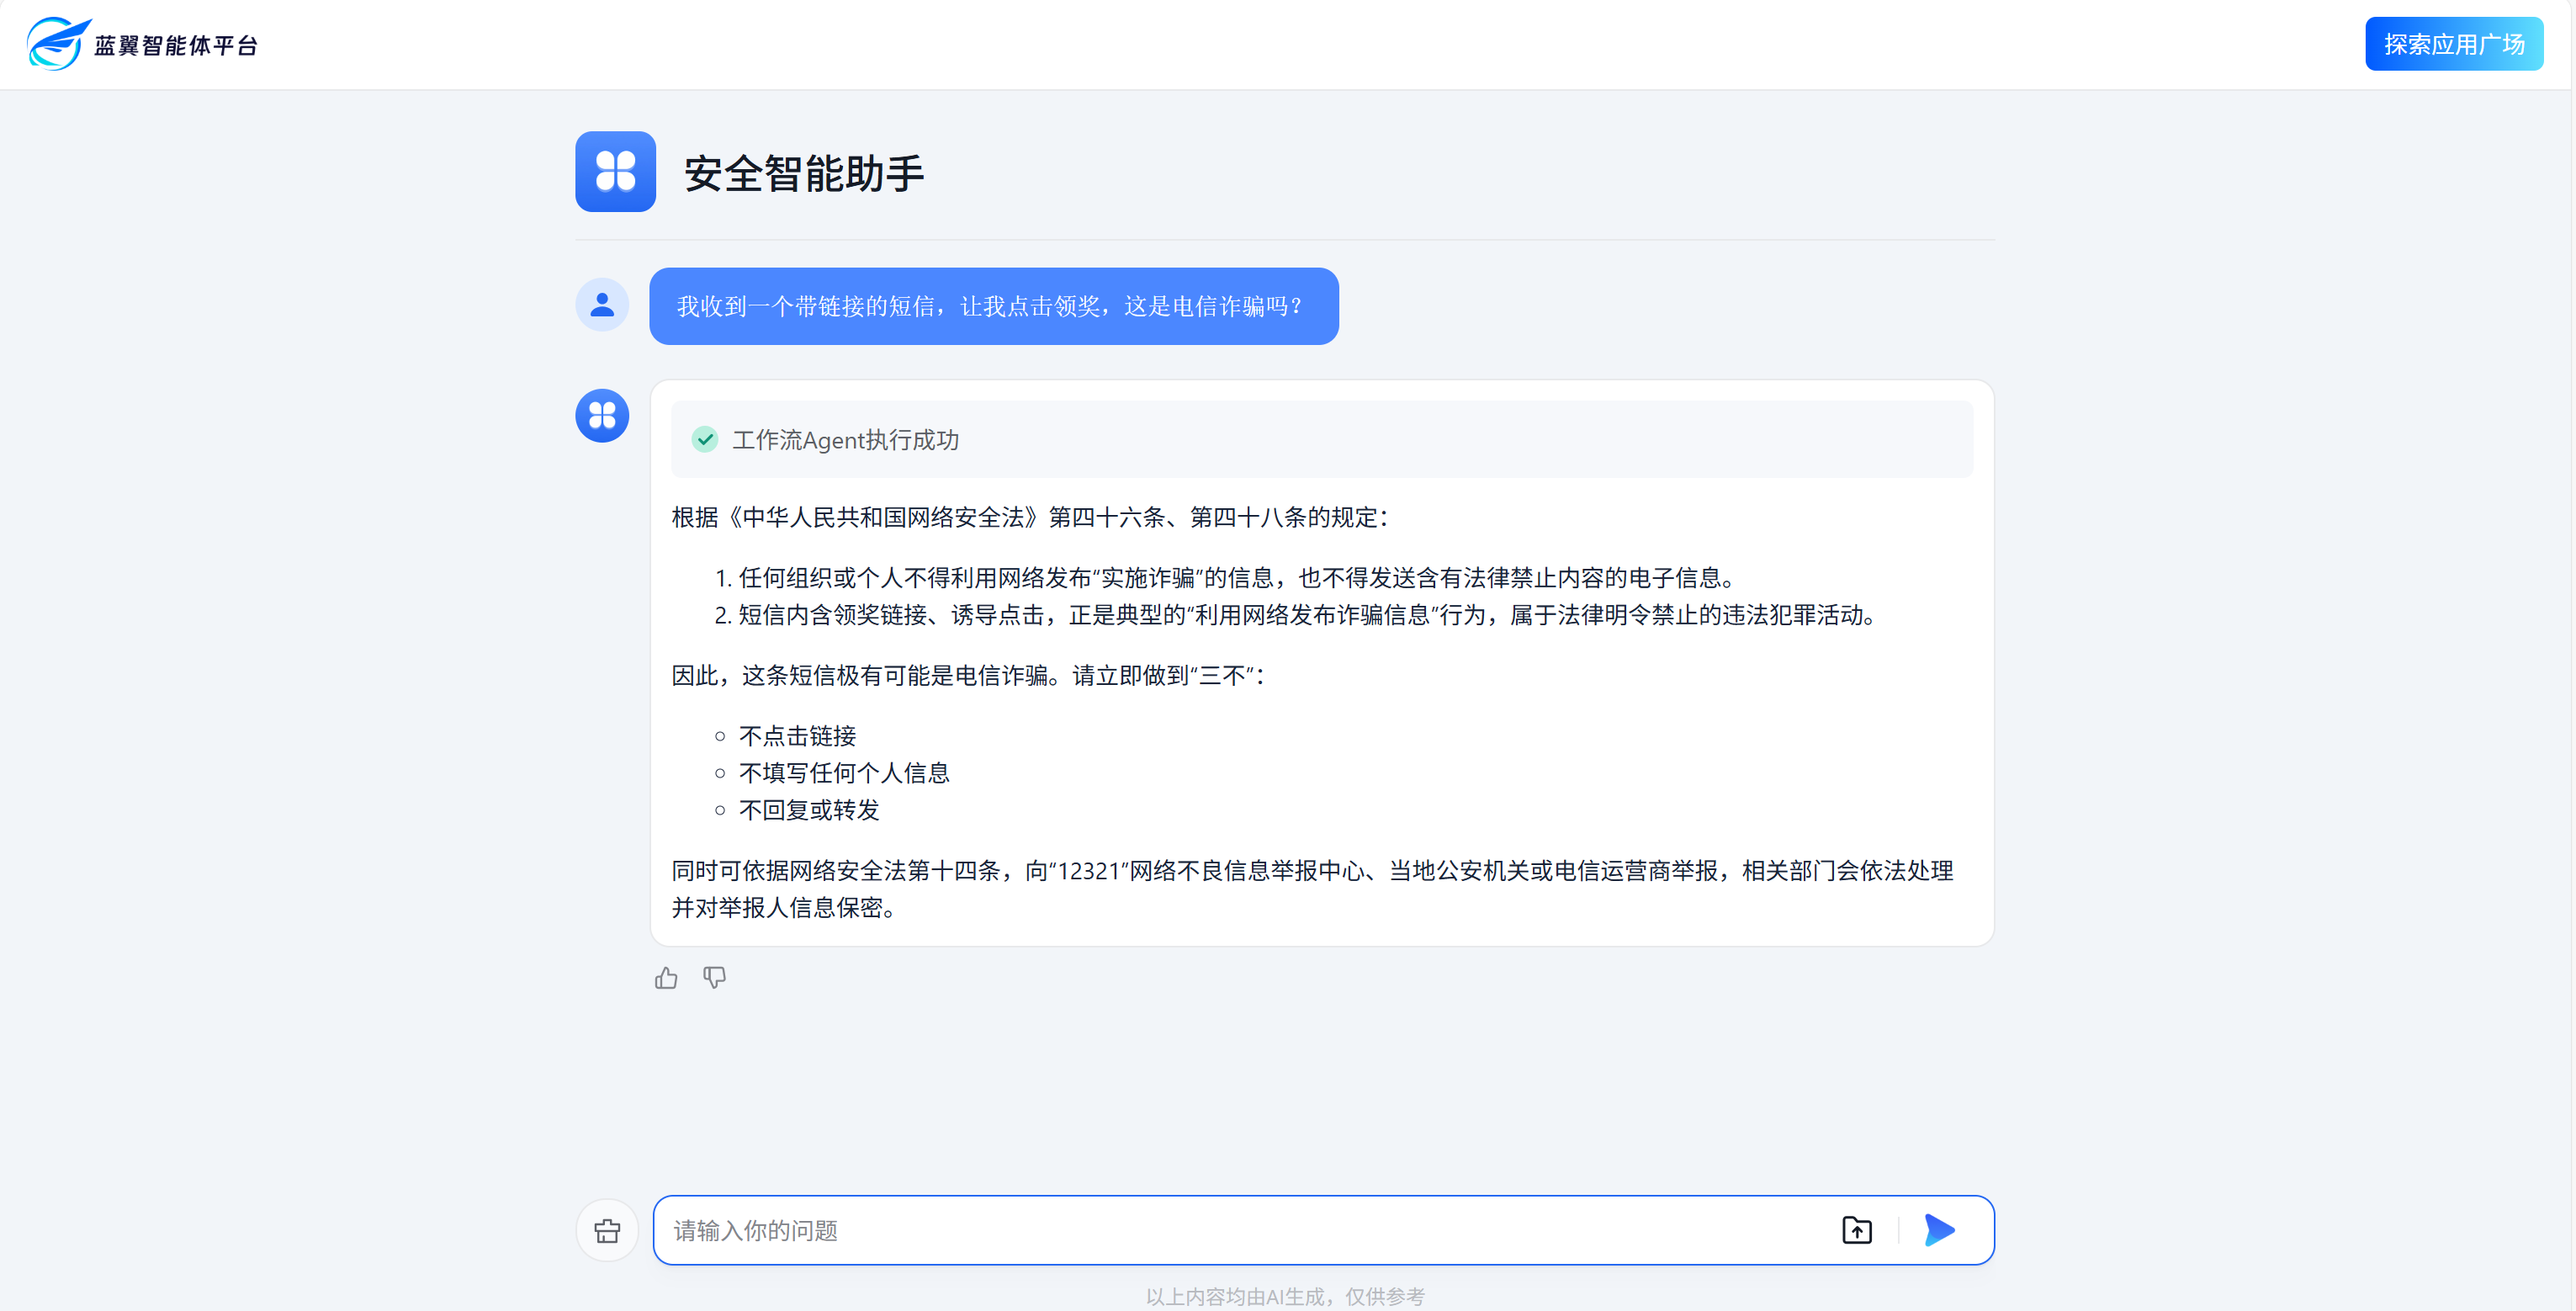
Task: Click the 蓝翼智能体平台 header text
Action: pos(176,46)
